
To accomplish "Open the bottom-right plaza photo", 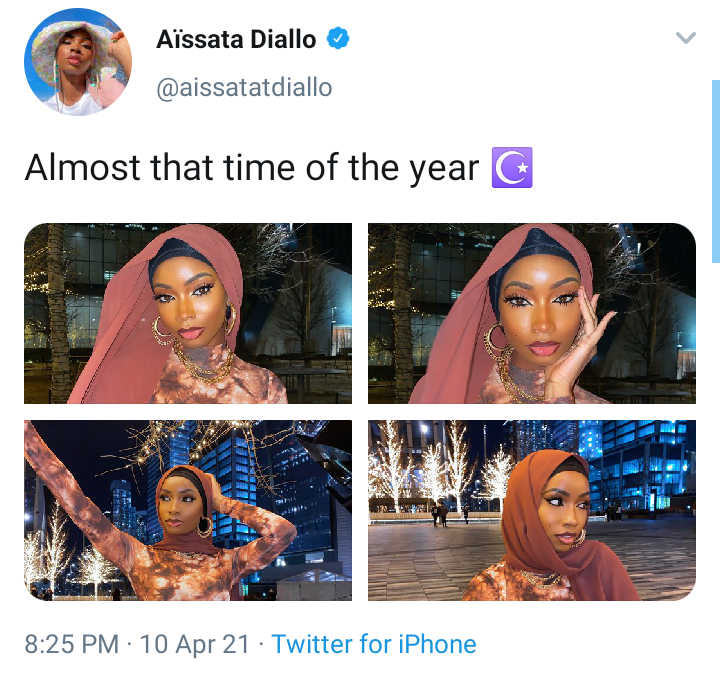I will coord(532,510).
